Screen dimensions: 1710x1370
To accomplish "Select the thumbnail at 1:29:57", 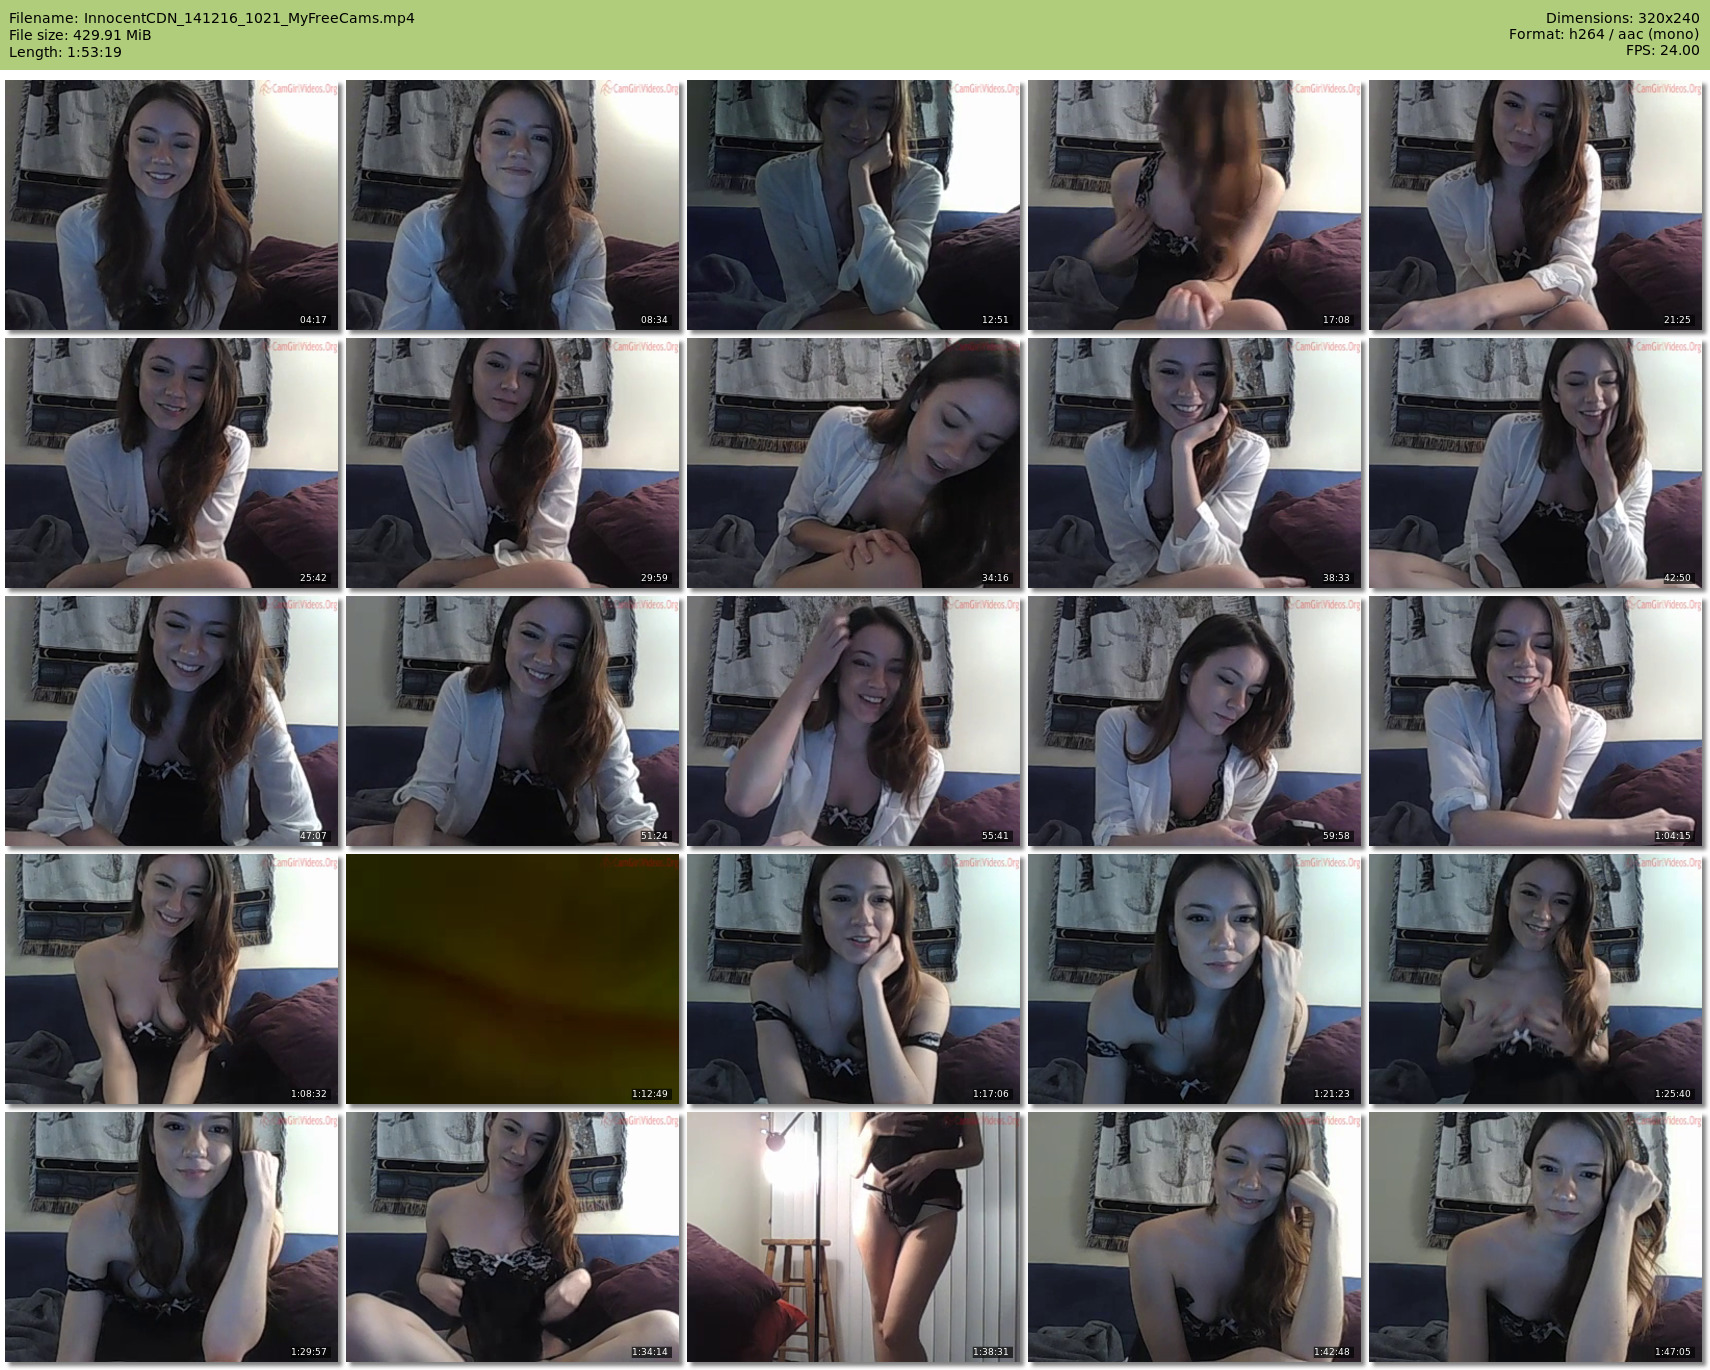I will 172,1237.
